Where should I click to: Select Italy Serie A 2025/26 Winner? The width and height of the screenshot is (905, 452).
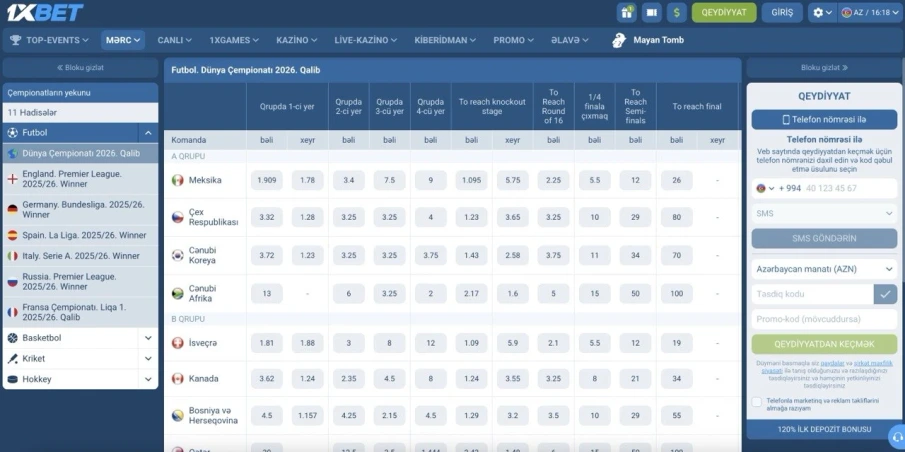coord(80,256)
